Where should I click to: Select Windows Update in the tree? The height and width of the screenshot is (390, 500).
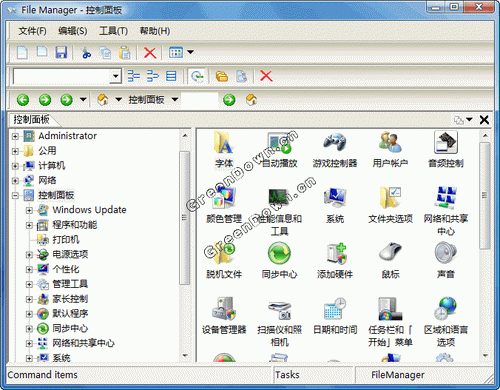coord(89,210)
